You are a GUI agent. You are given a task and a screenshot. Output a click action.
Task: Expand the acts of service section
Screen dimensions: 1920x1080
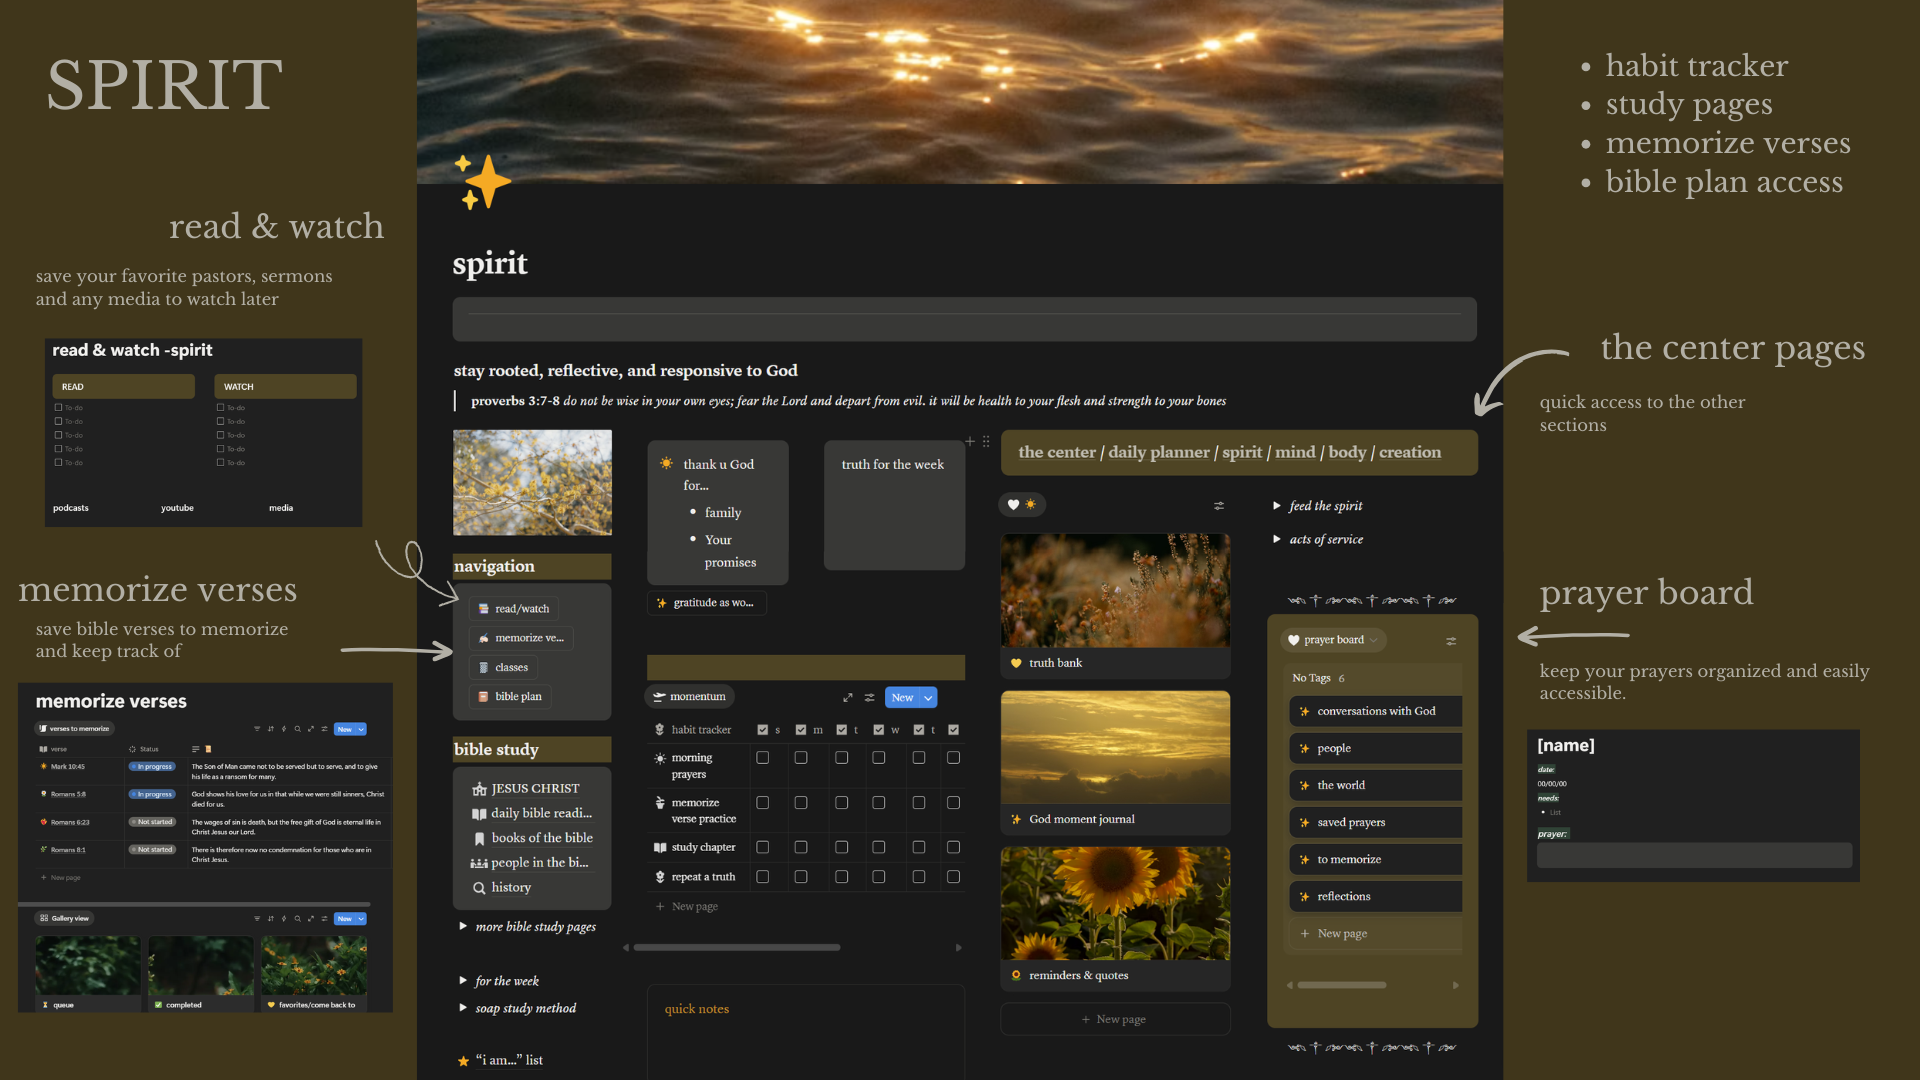pos(1277,539)
